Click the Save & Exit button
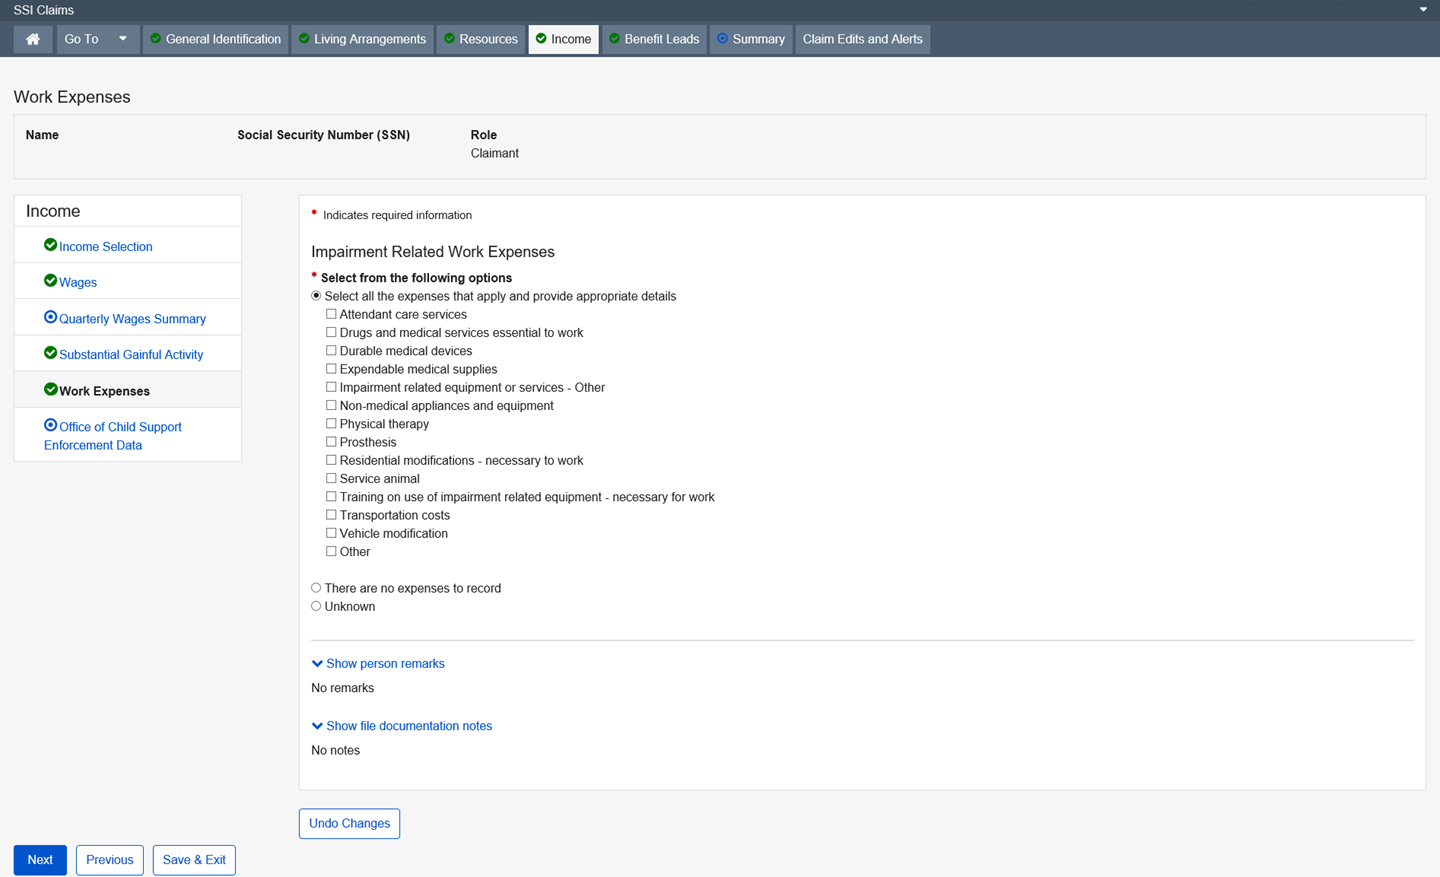This screenshot has height=877, width=1440. tap(194, 860)
